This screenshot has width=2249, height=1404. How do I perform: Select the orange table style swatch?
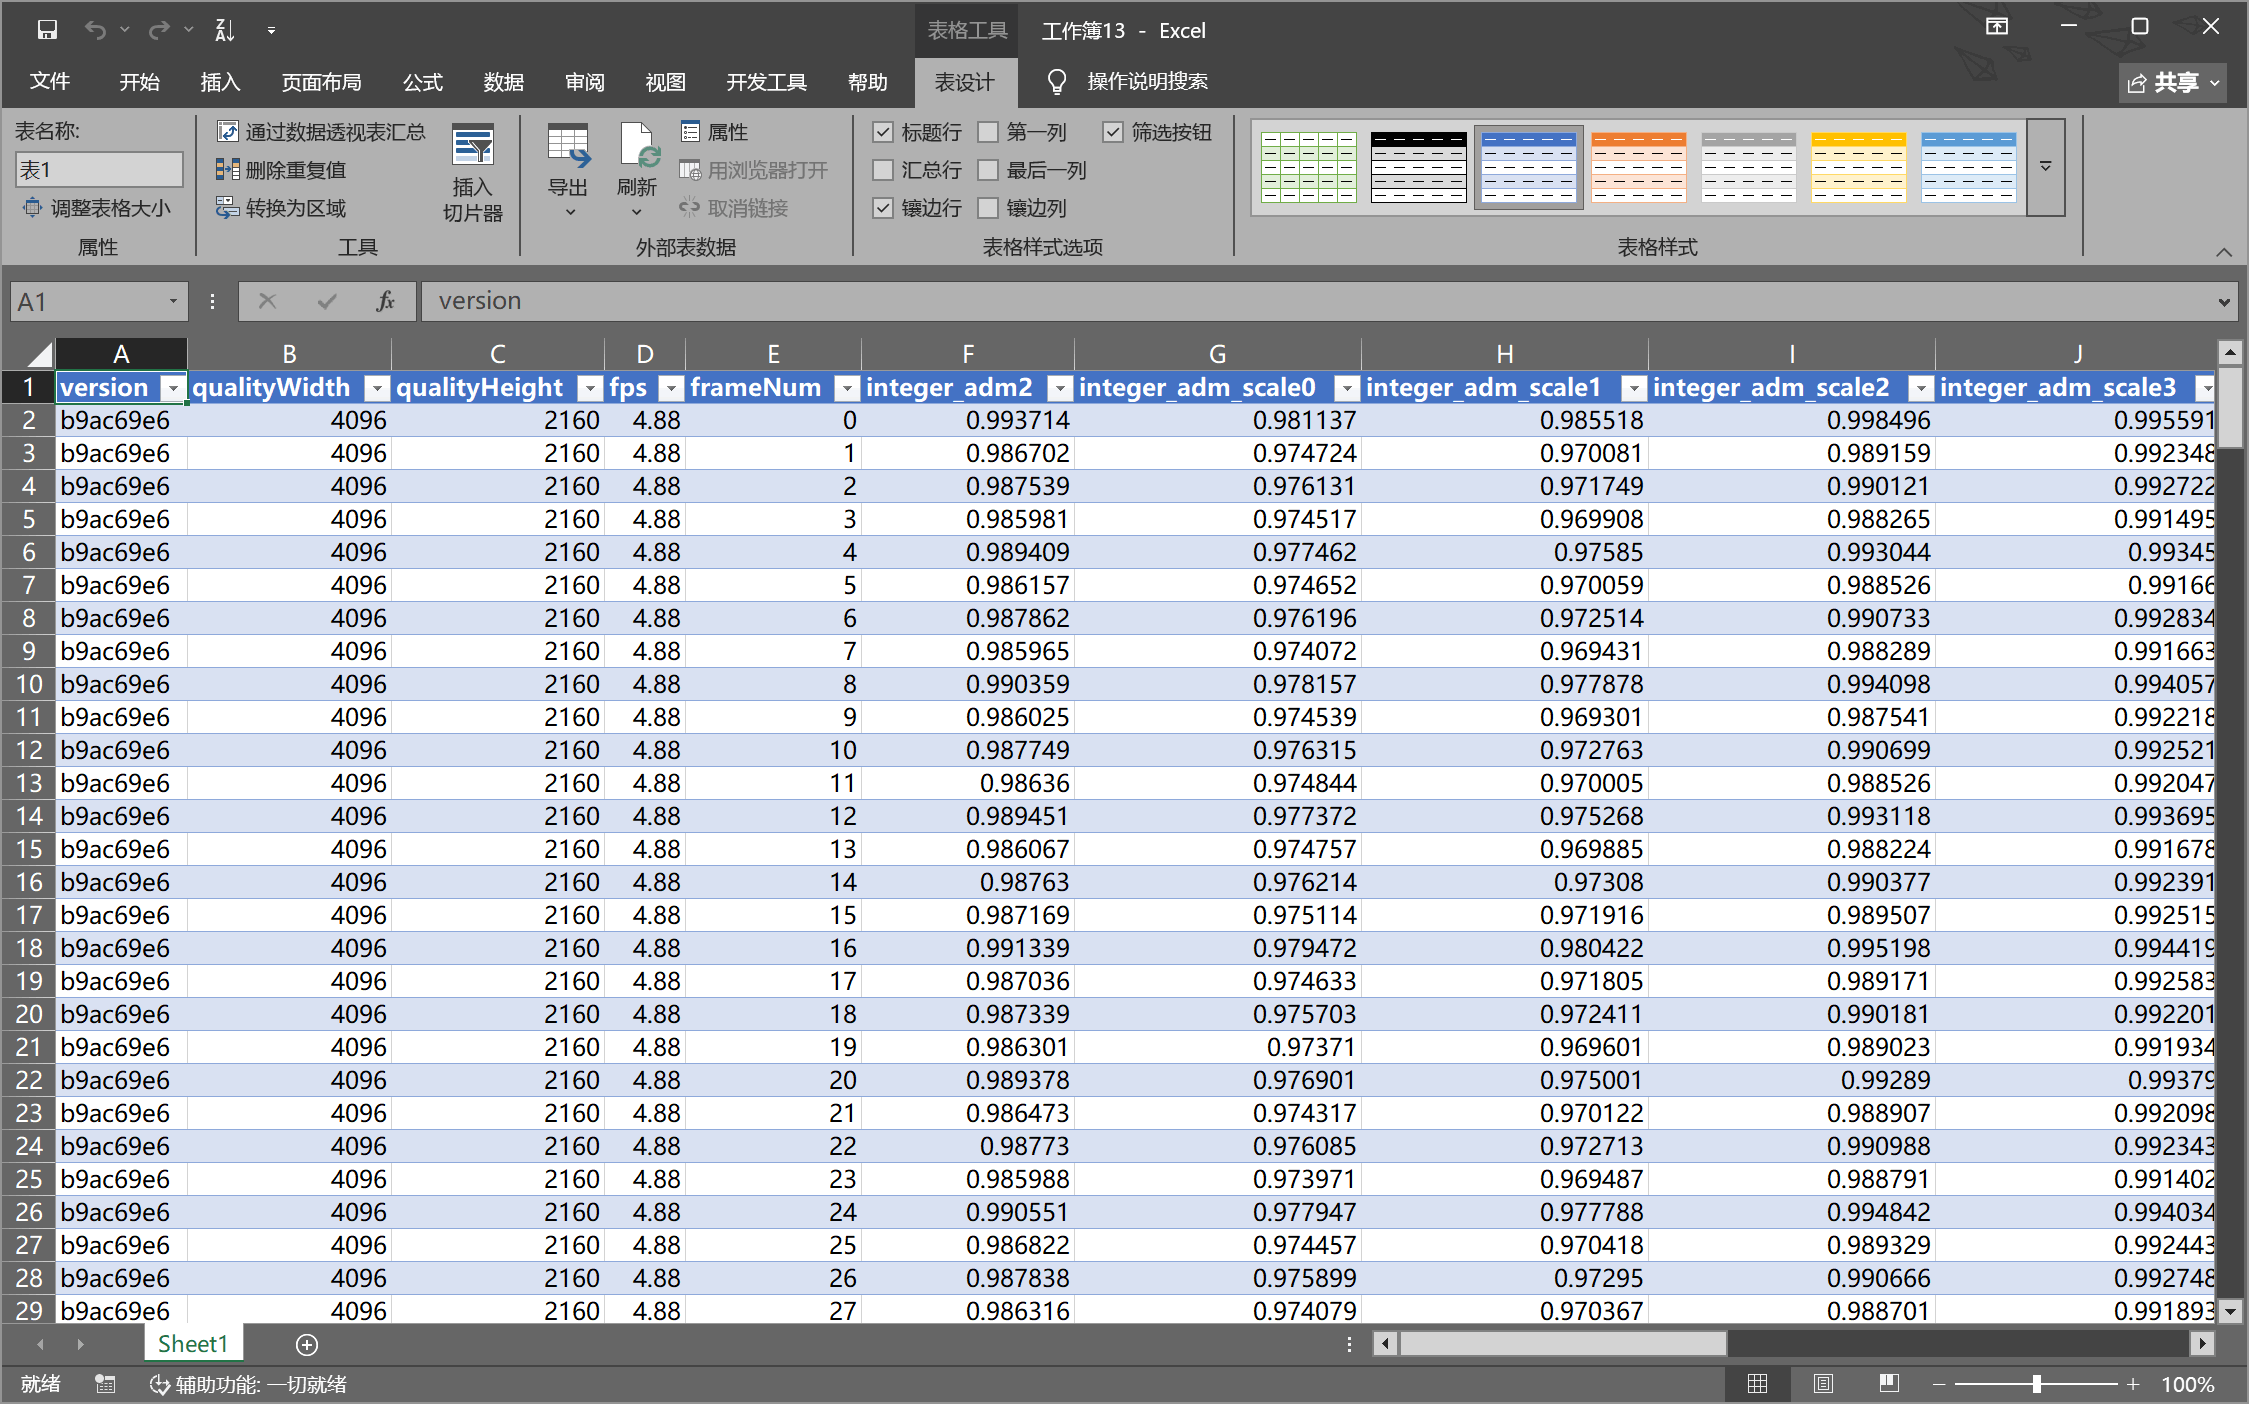coord(1639,167)
